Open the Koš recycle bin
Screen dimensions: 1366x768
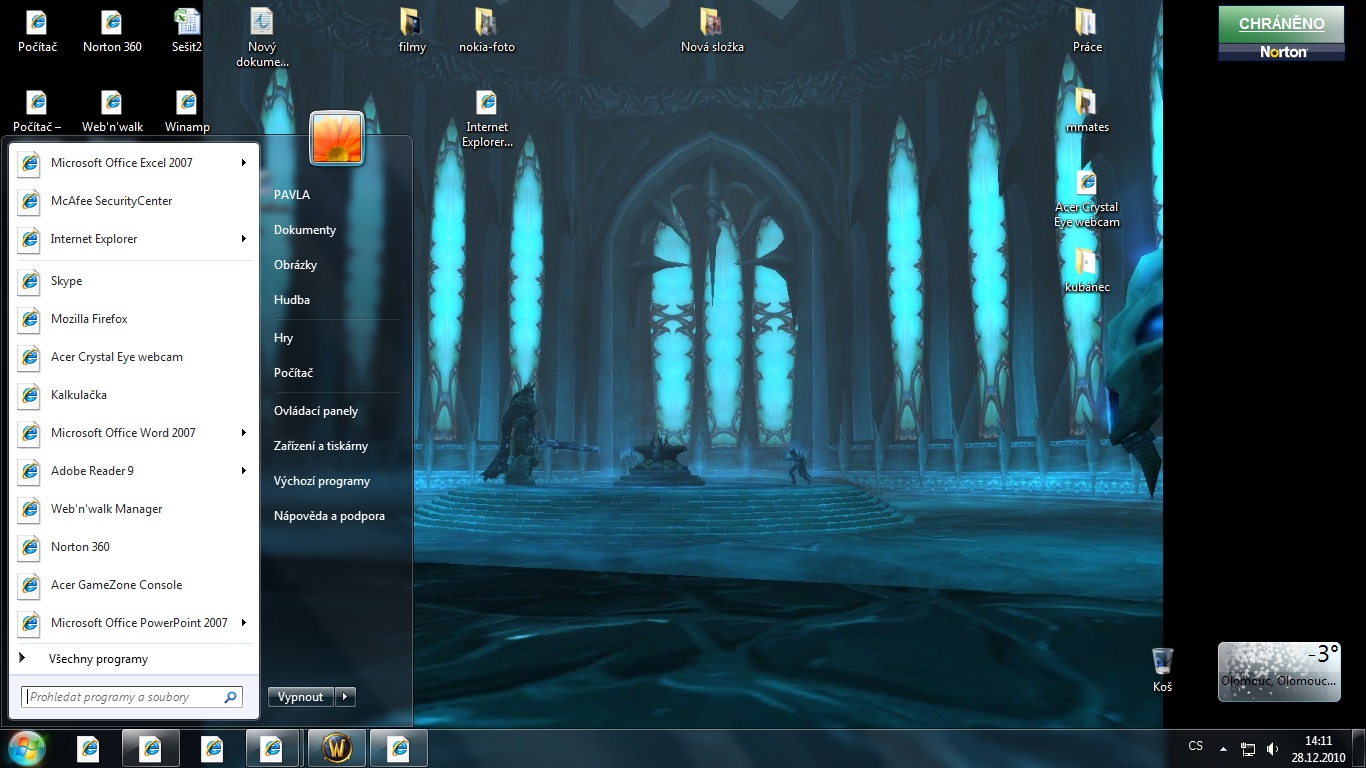[1162, 669]
